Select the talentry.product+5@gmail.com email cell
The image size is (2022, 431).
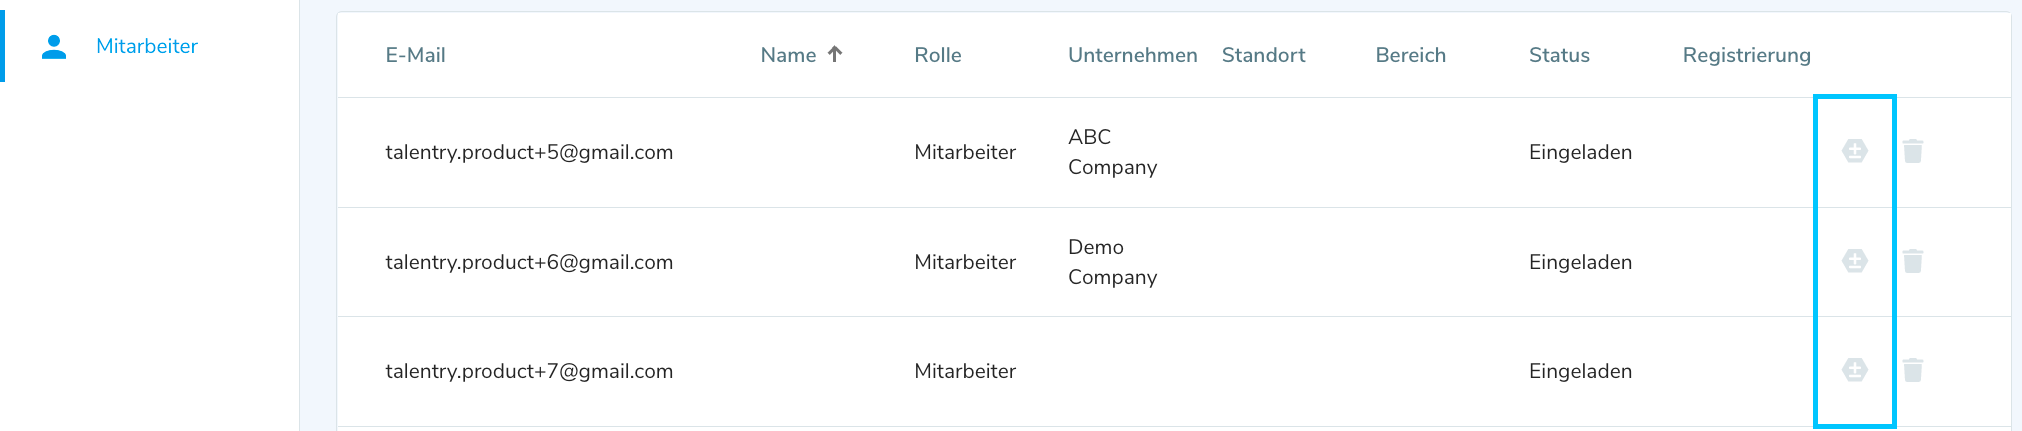529,152
